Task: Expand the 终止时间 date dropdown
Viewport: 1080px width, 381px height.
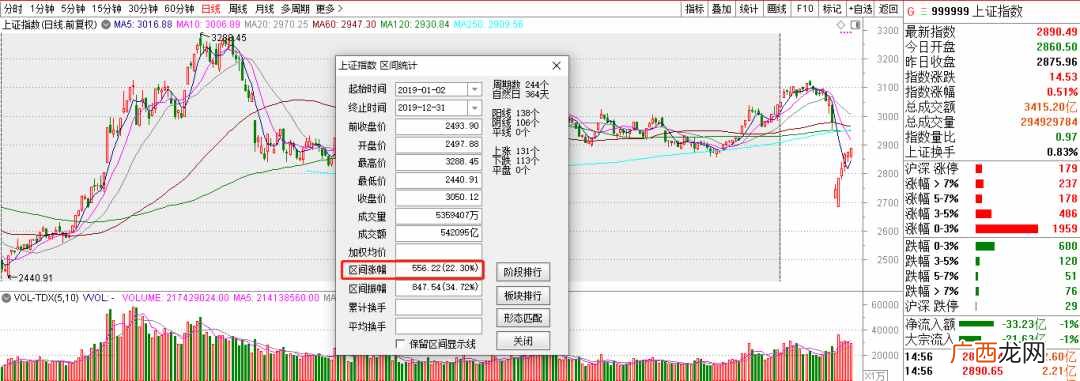Action: click(474, 108)
